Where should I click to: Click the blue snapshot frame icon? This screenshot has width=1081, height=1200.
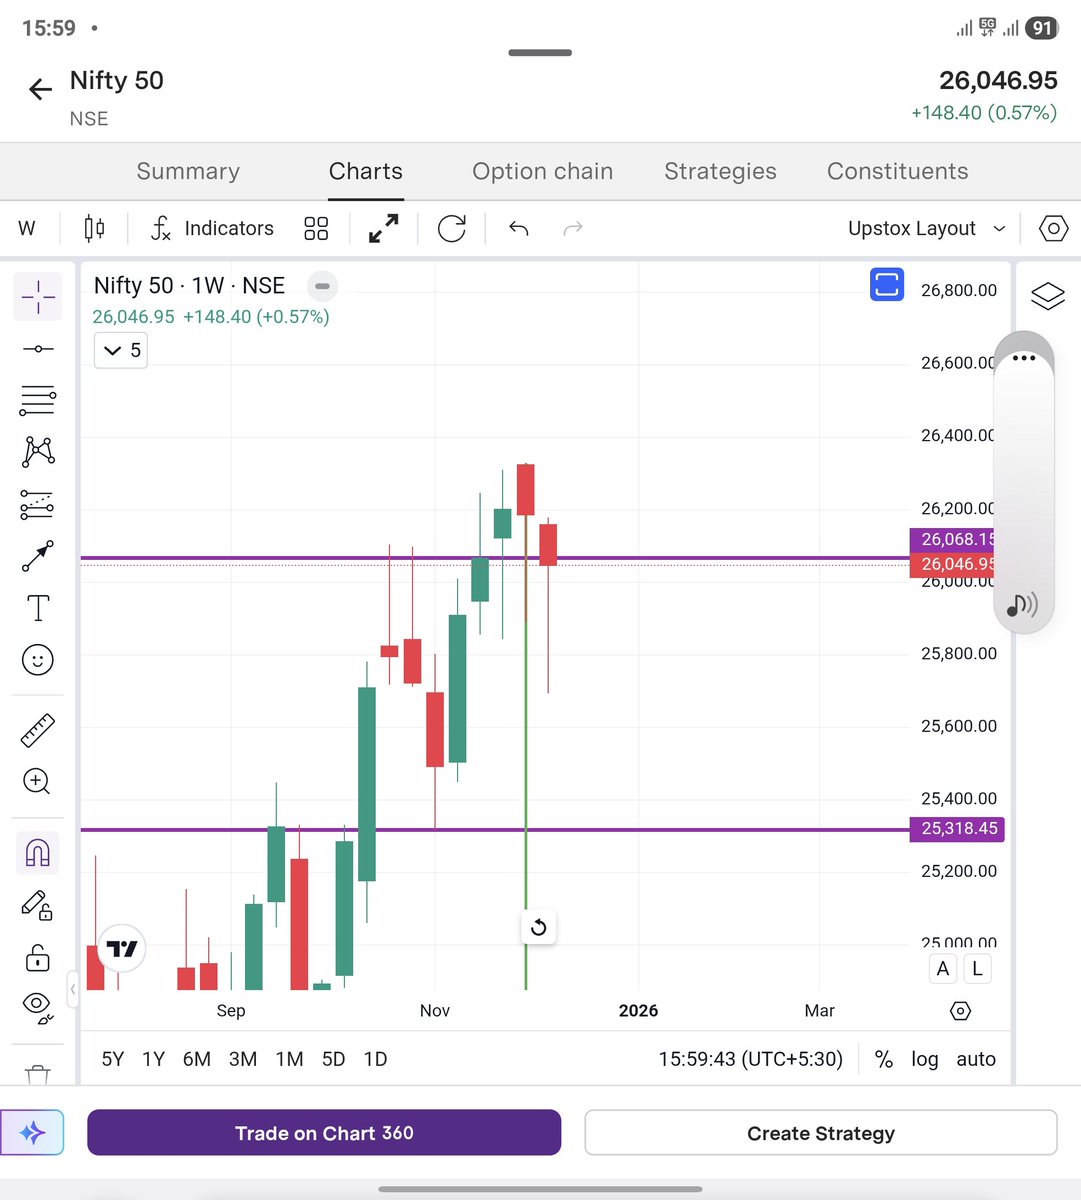point(887,285)
